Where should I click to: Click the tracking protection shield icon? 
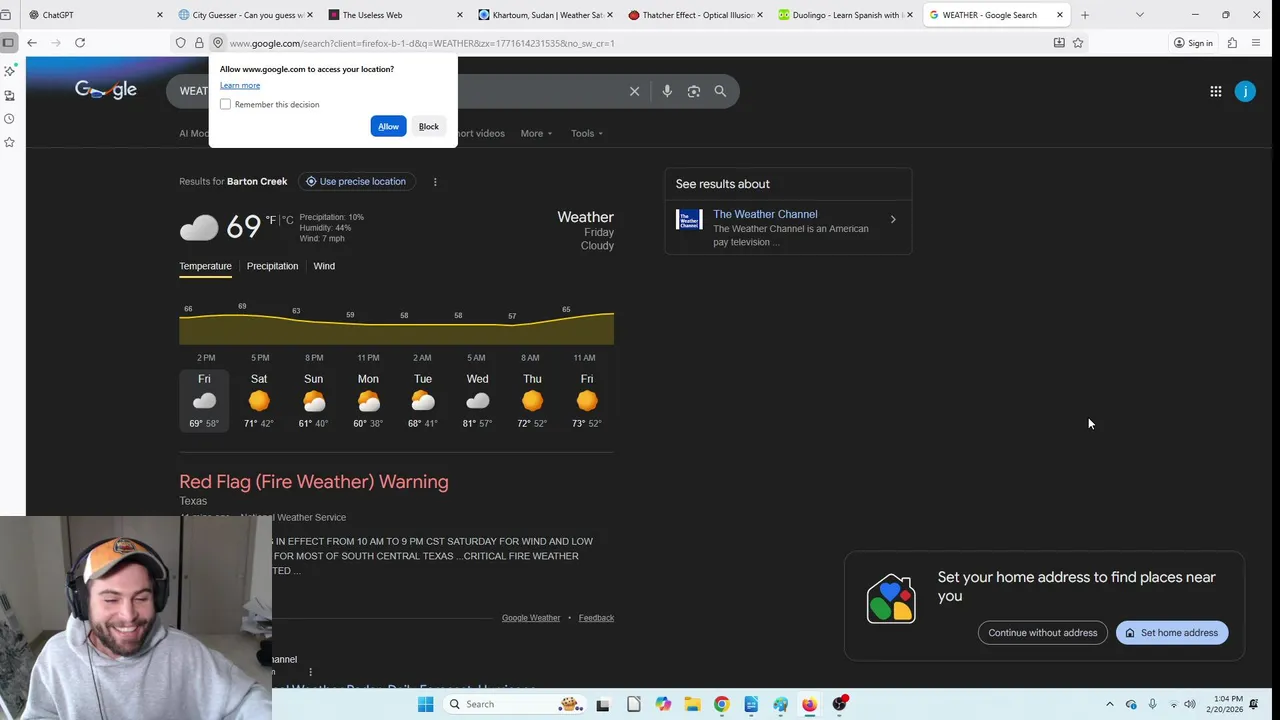180,43
